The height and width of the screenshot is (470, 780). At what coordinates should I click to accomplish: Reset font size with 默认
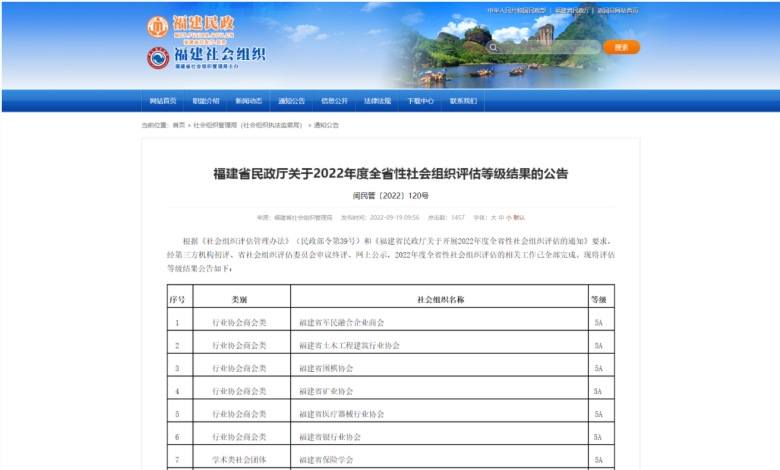click(x=519, y=216)
